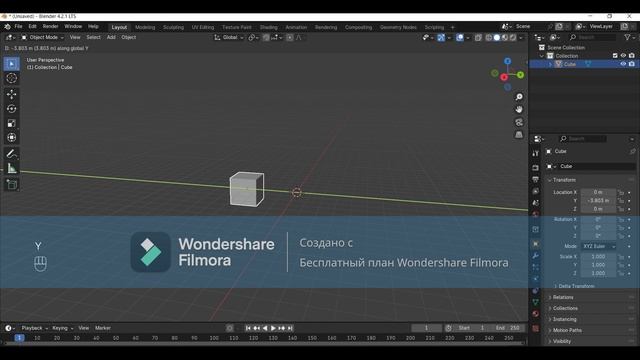Click the blue Z axis gizmo handle

pyautogui.click(x=507, y=61)
